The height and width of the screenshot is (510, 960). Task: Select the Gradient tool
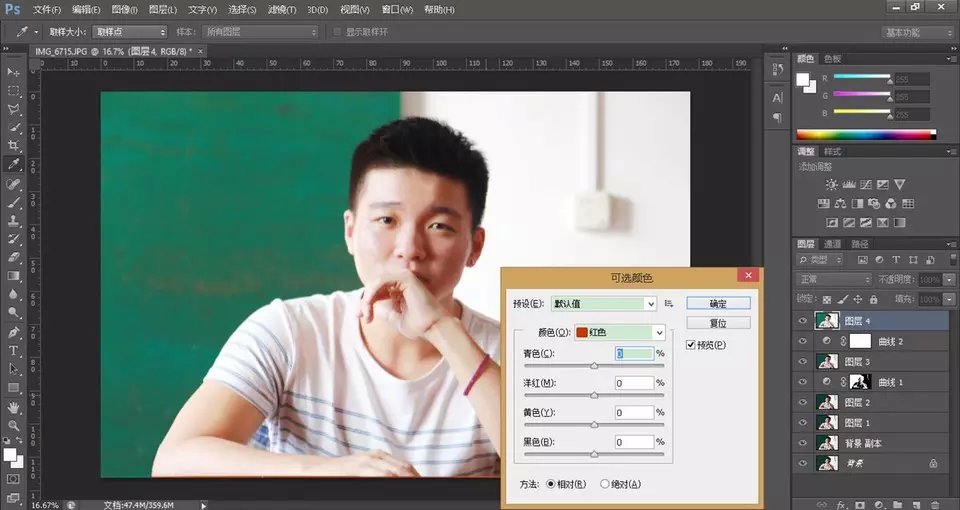[x=13, y=276]
